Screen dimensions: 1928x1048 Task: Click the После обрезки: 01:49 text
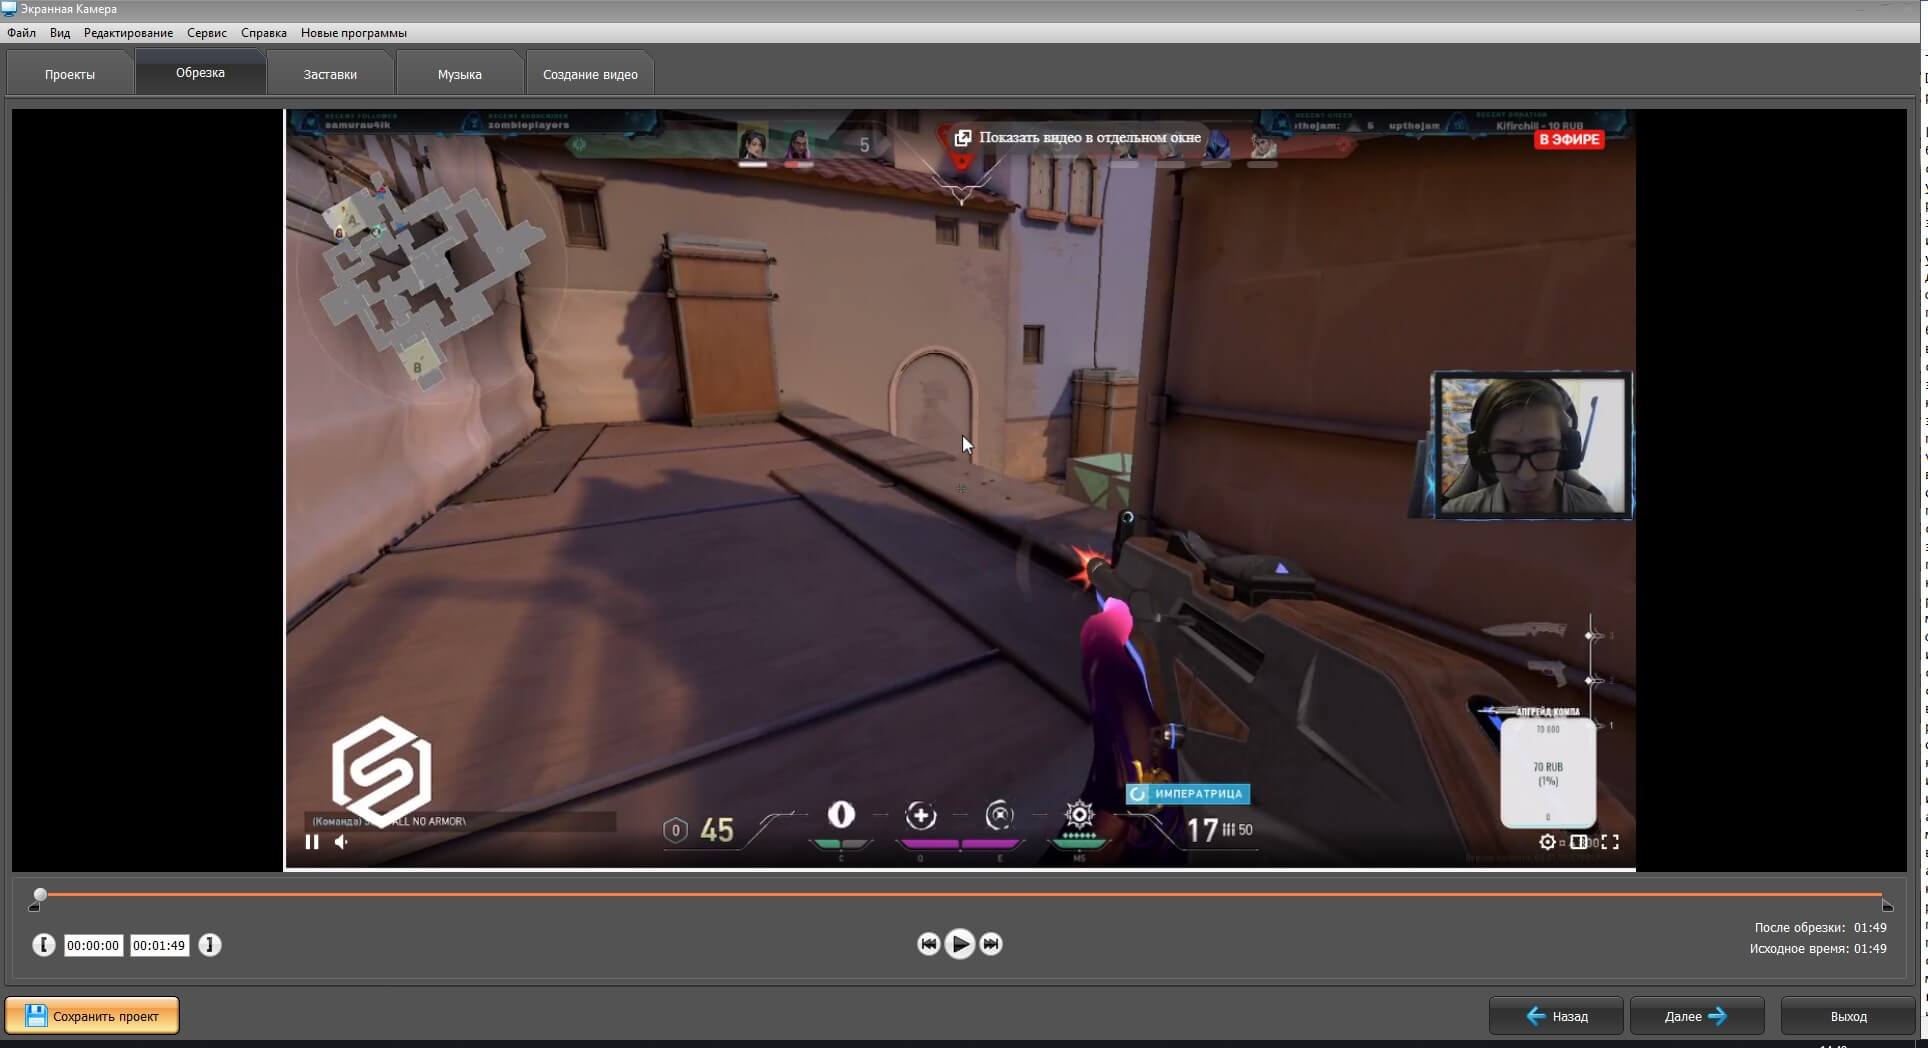[1820, 928]
